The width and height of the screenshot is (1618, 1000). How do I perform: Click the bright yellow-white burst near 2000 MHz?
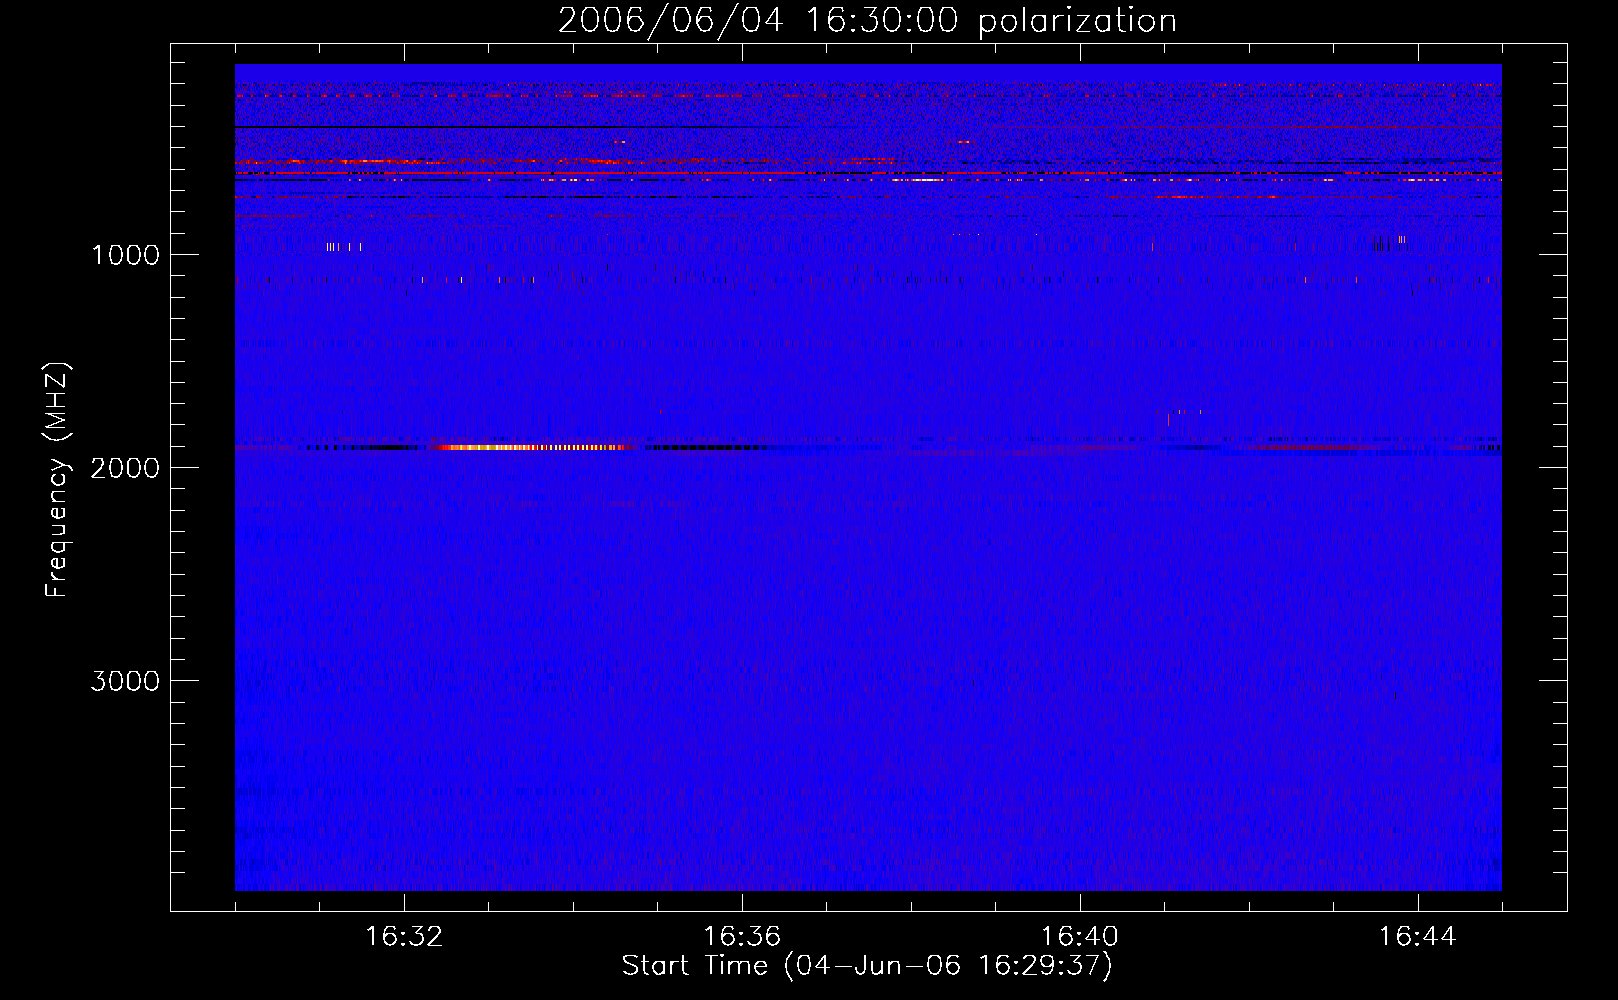[530, 447]
